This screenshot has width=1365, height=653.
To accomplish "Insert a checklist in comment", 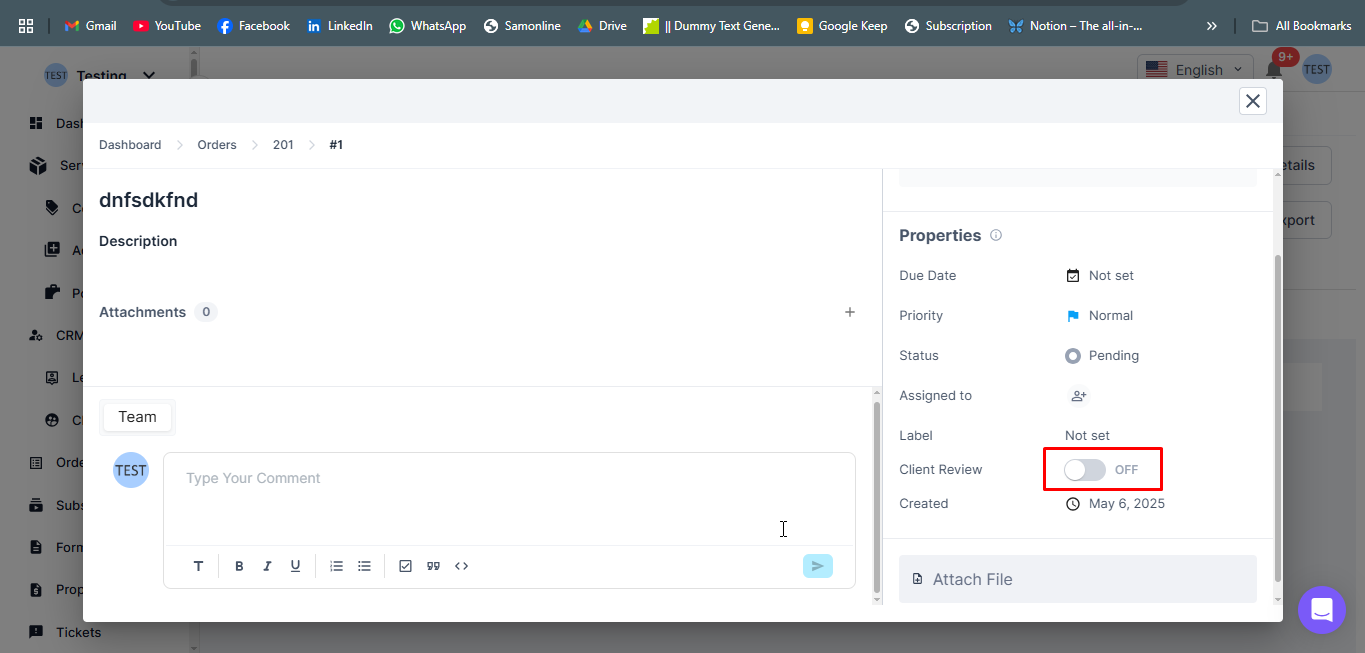I will (x=405, y=566).
